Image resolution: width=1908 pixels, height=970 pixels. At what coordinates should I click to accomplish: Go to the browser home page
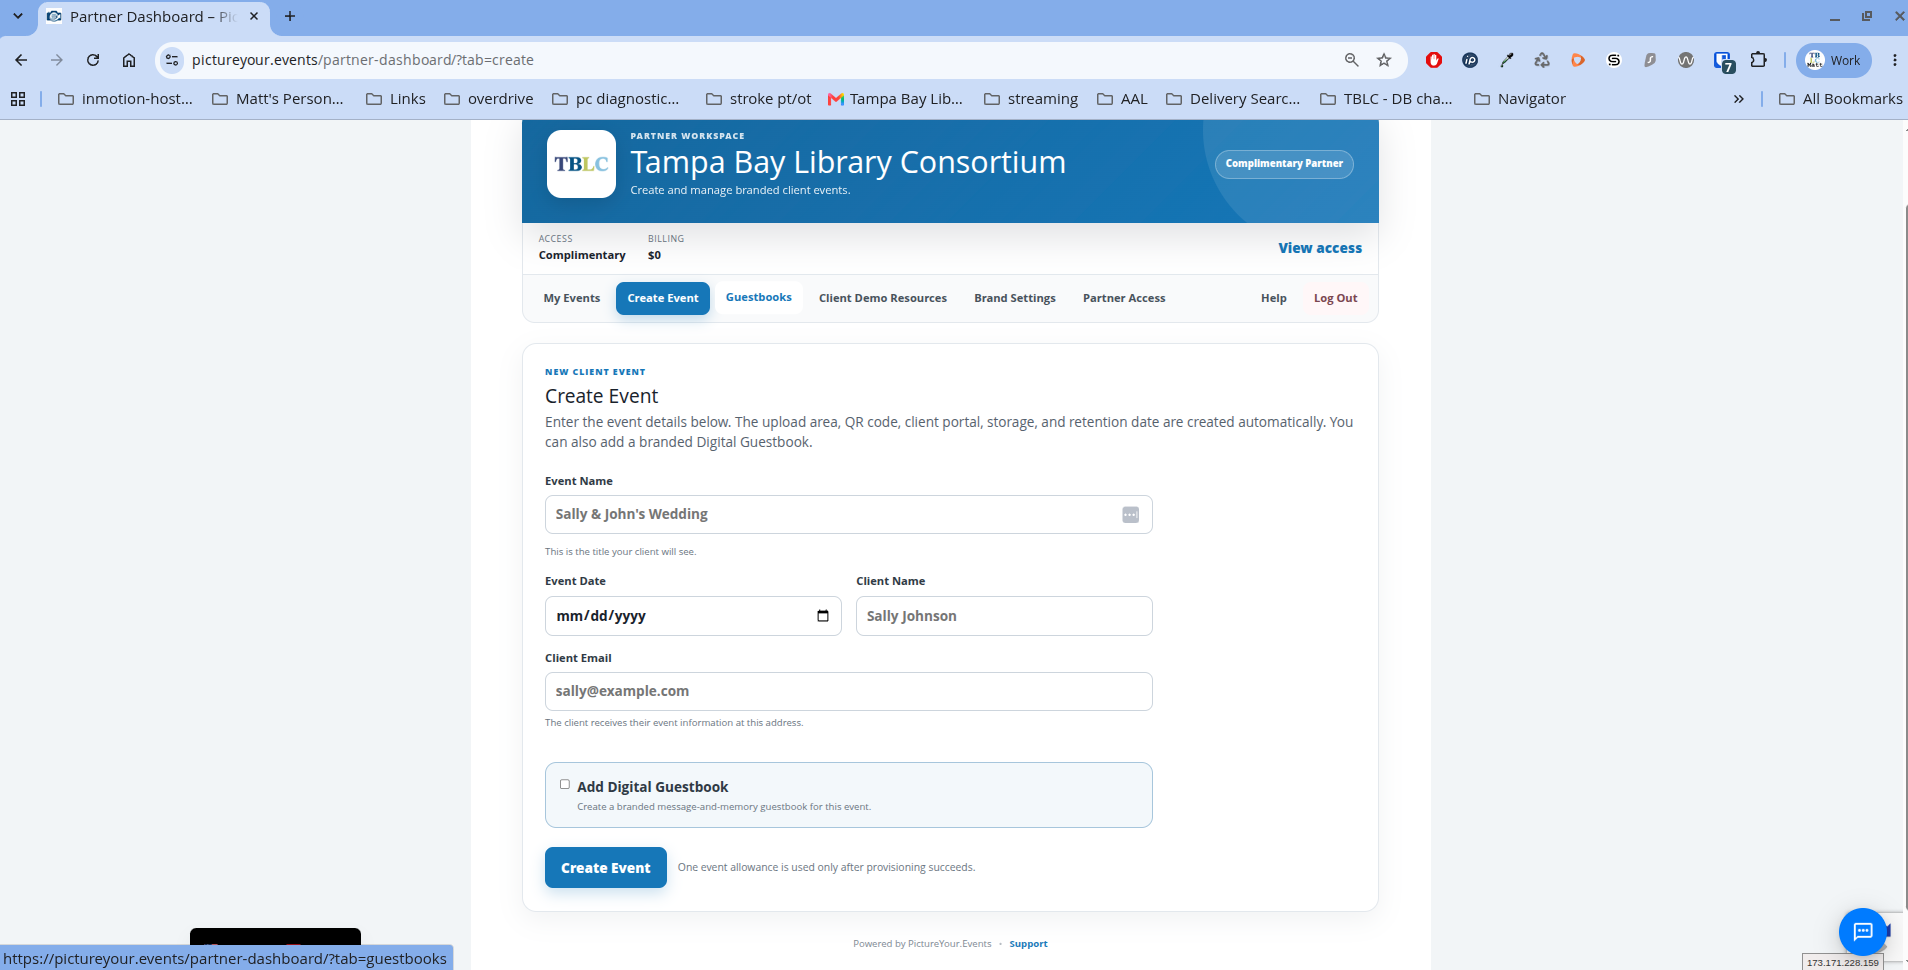[129, 60]
